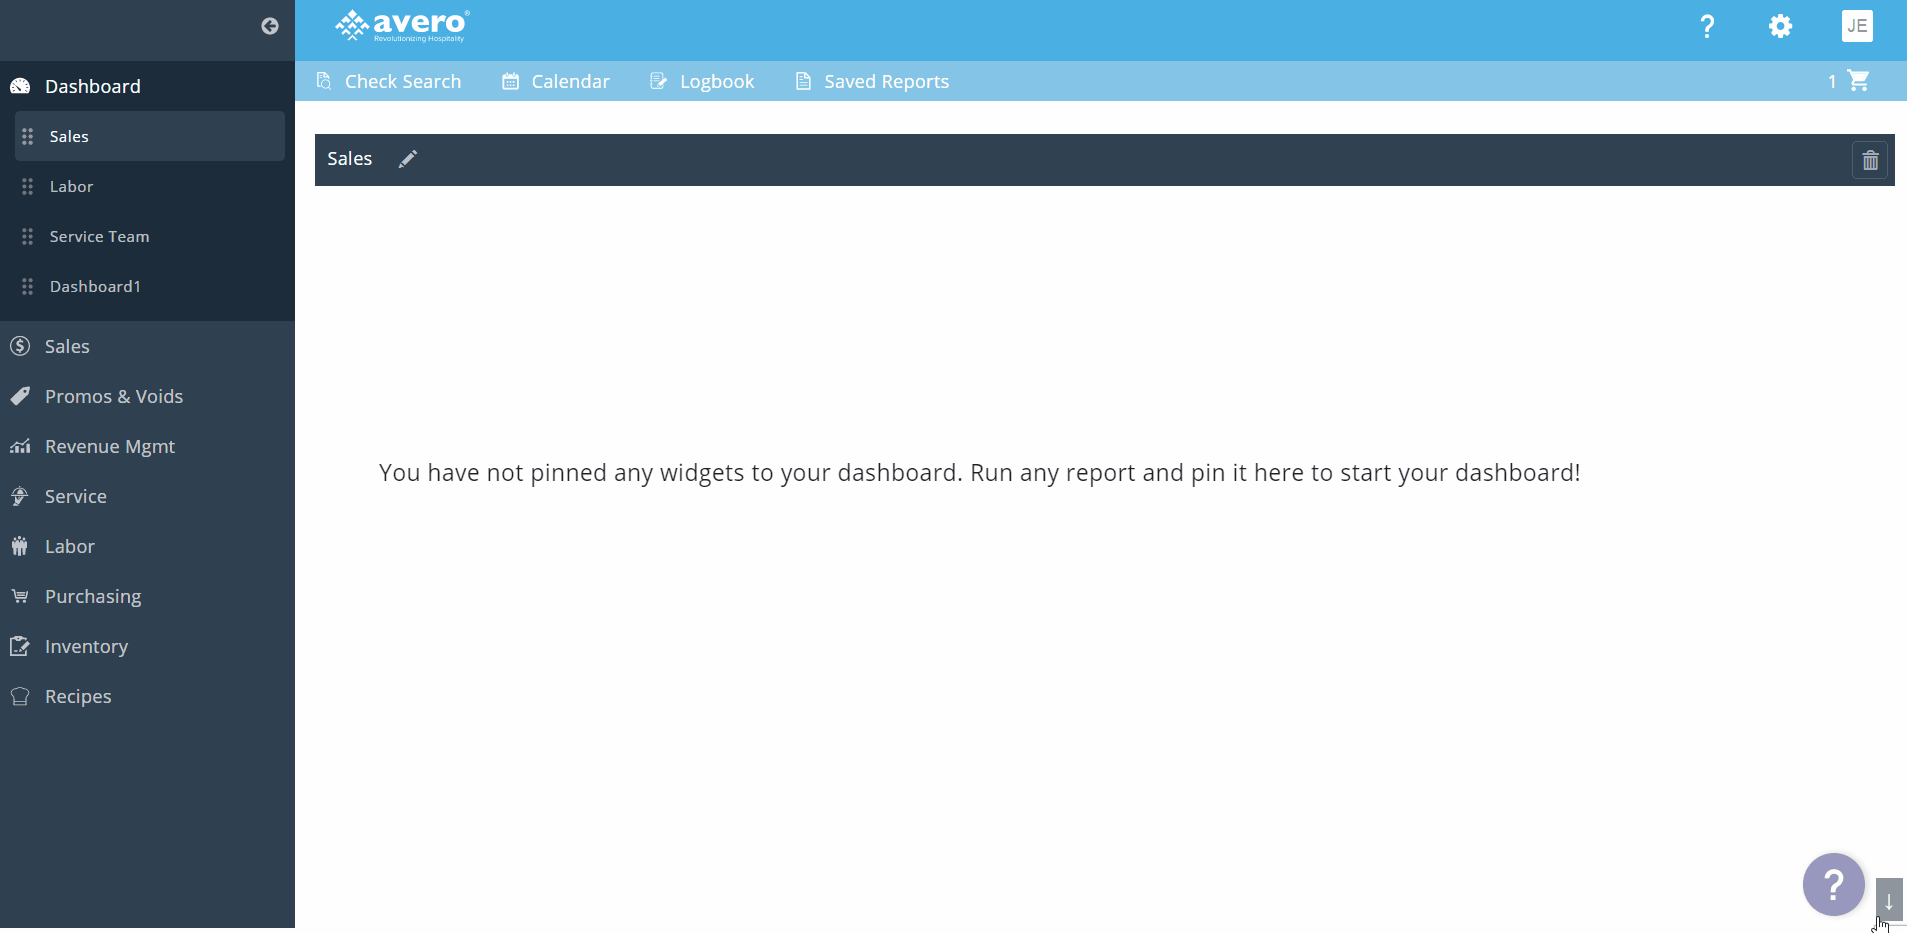
Task: Collapse the sidebar with the back arrow
Action: 269,26
